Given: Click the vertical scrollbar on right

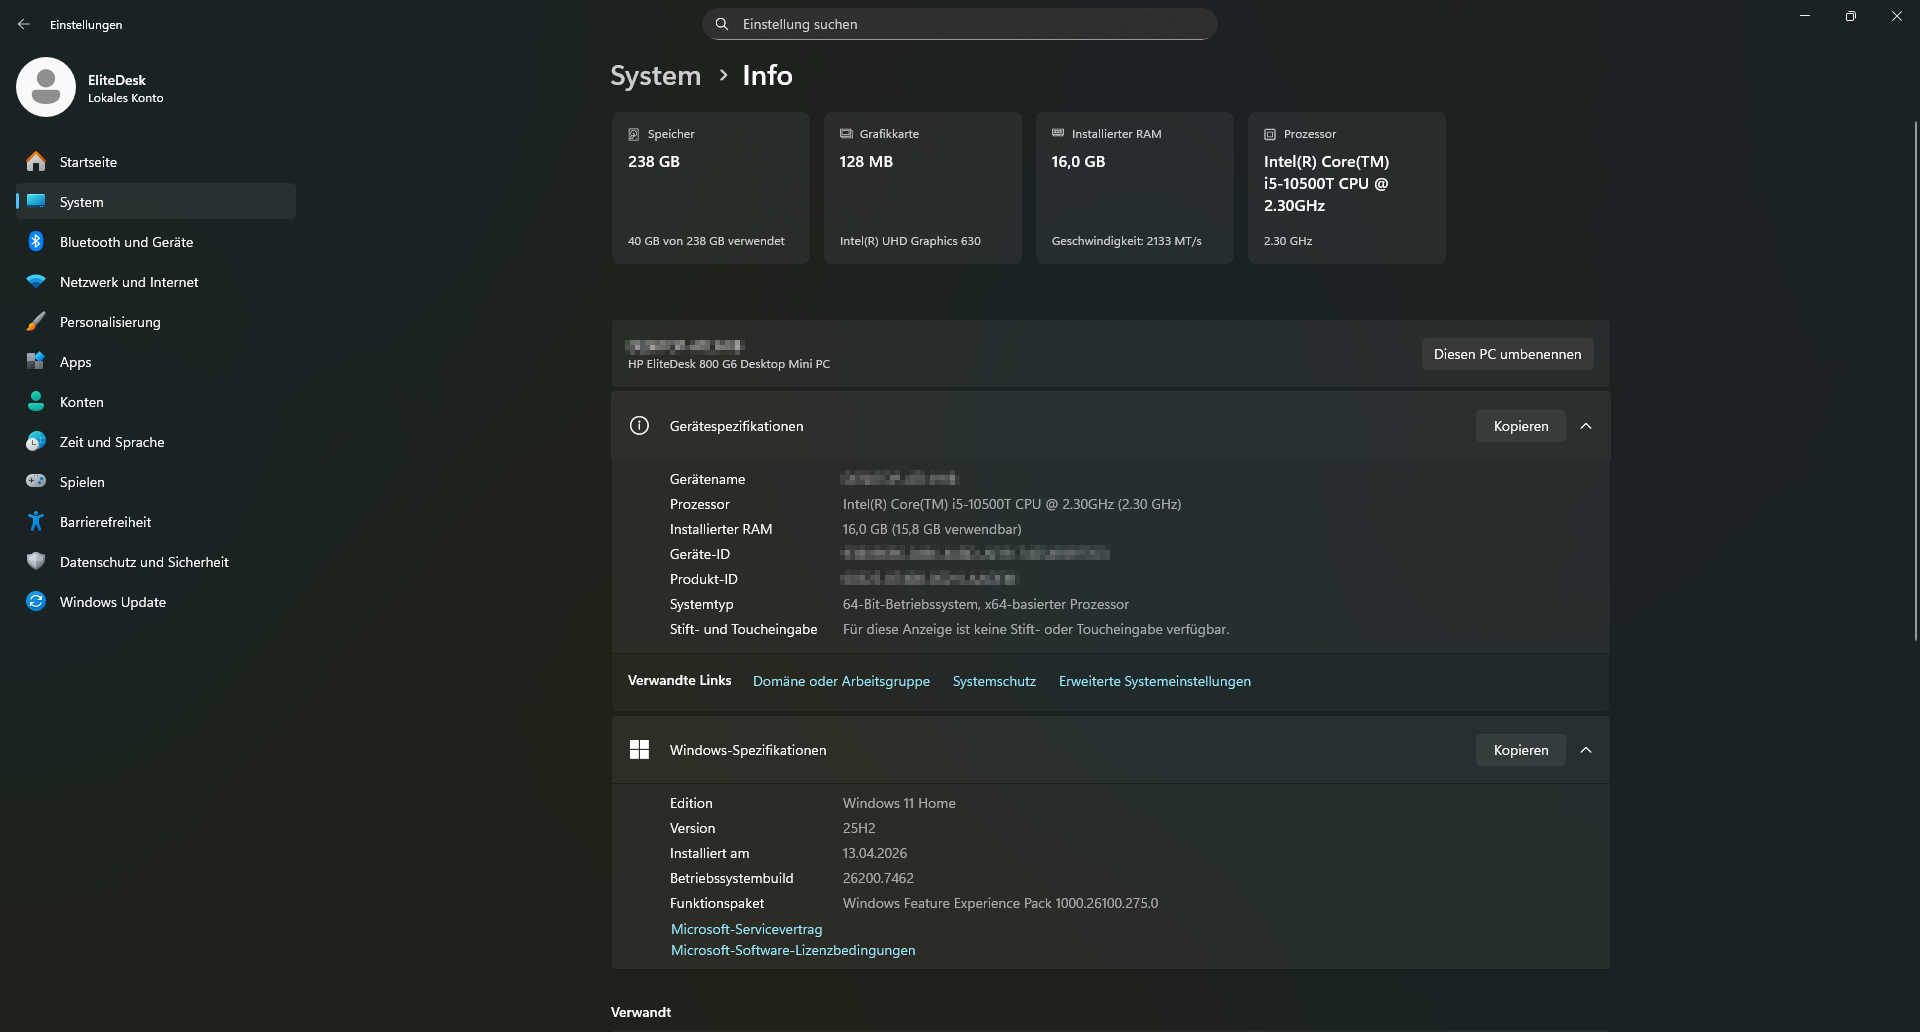Looking at the screenshot, I should [1915, 380].
